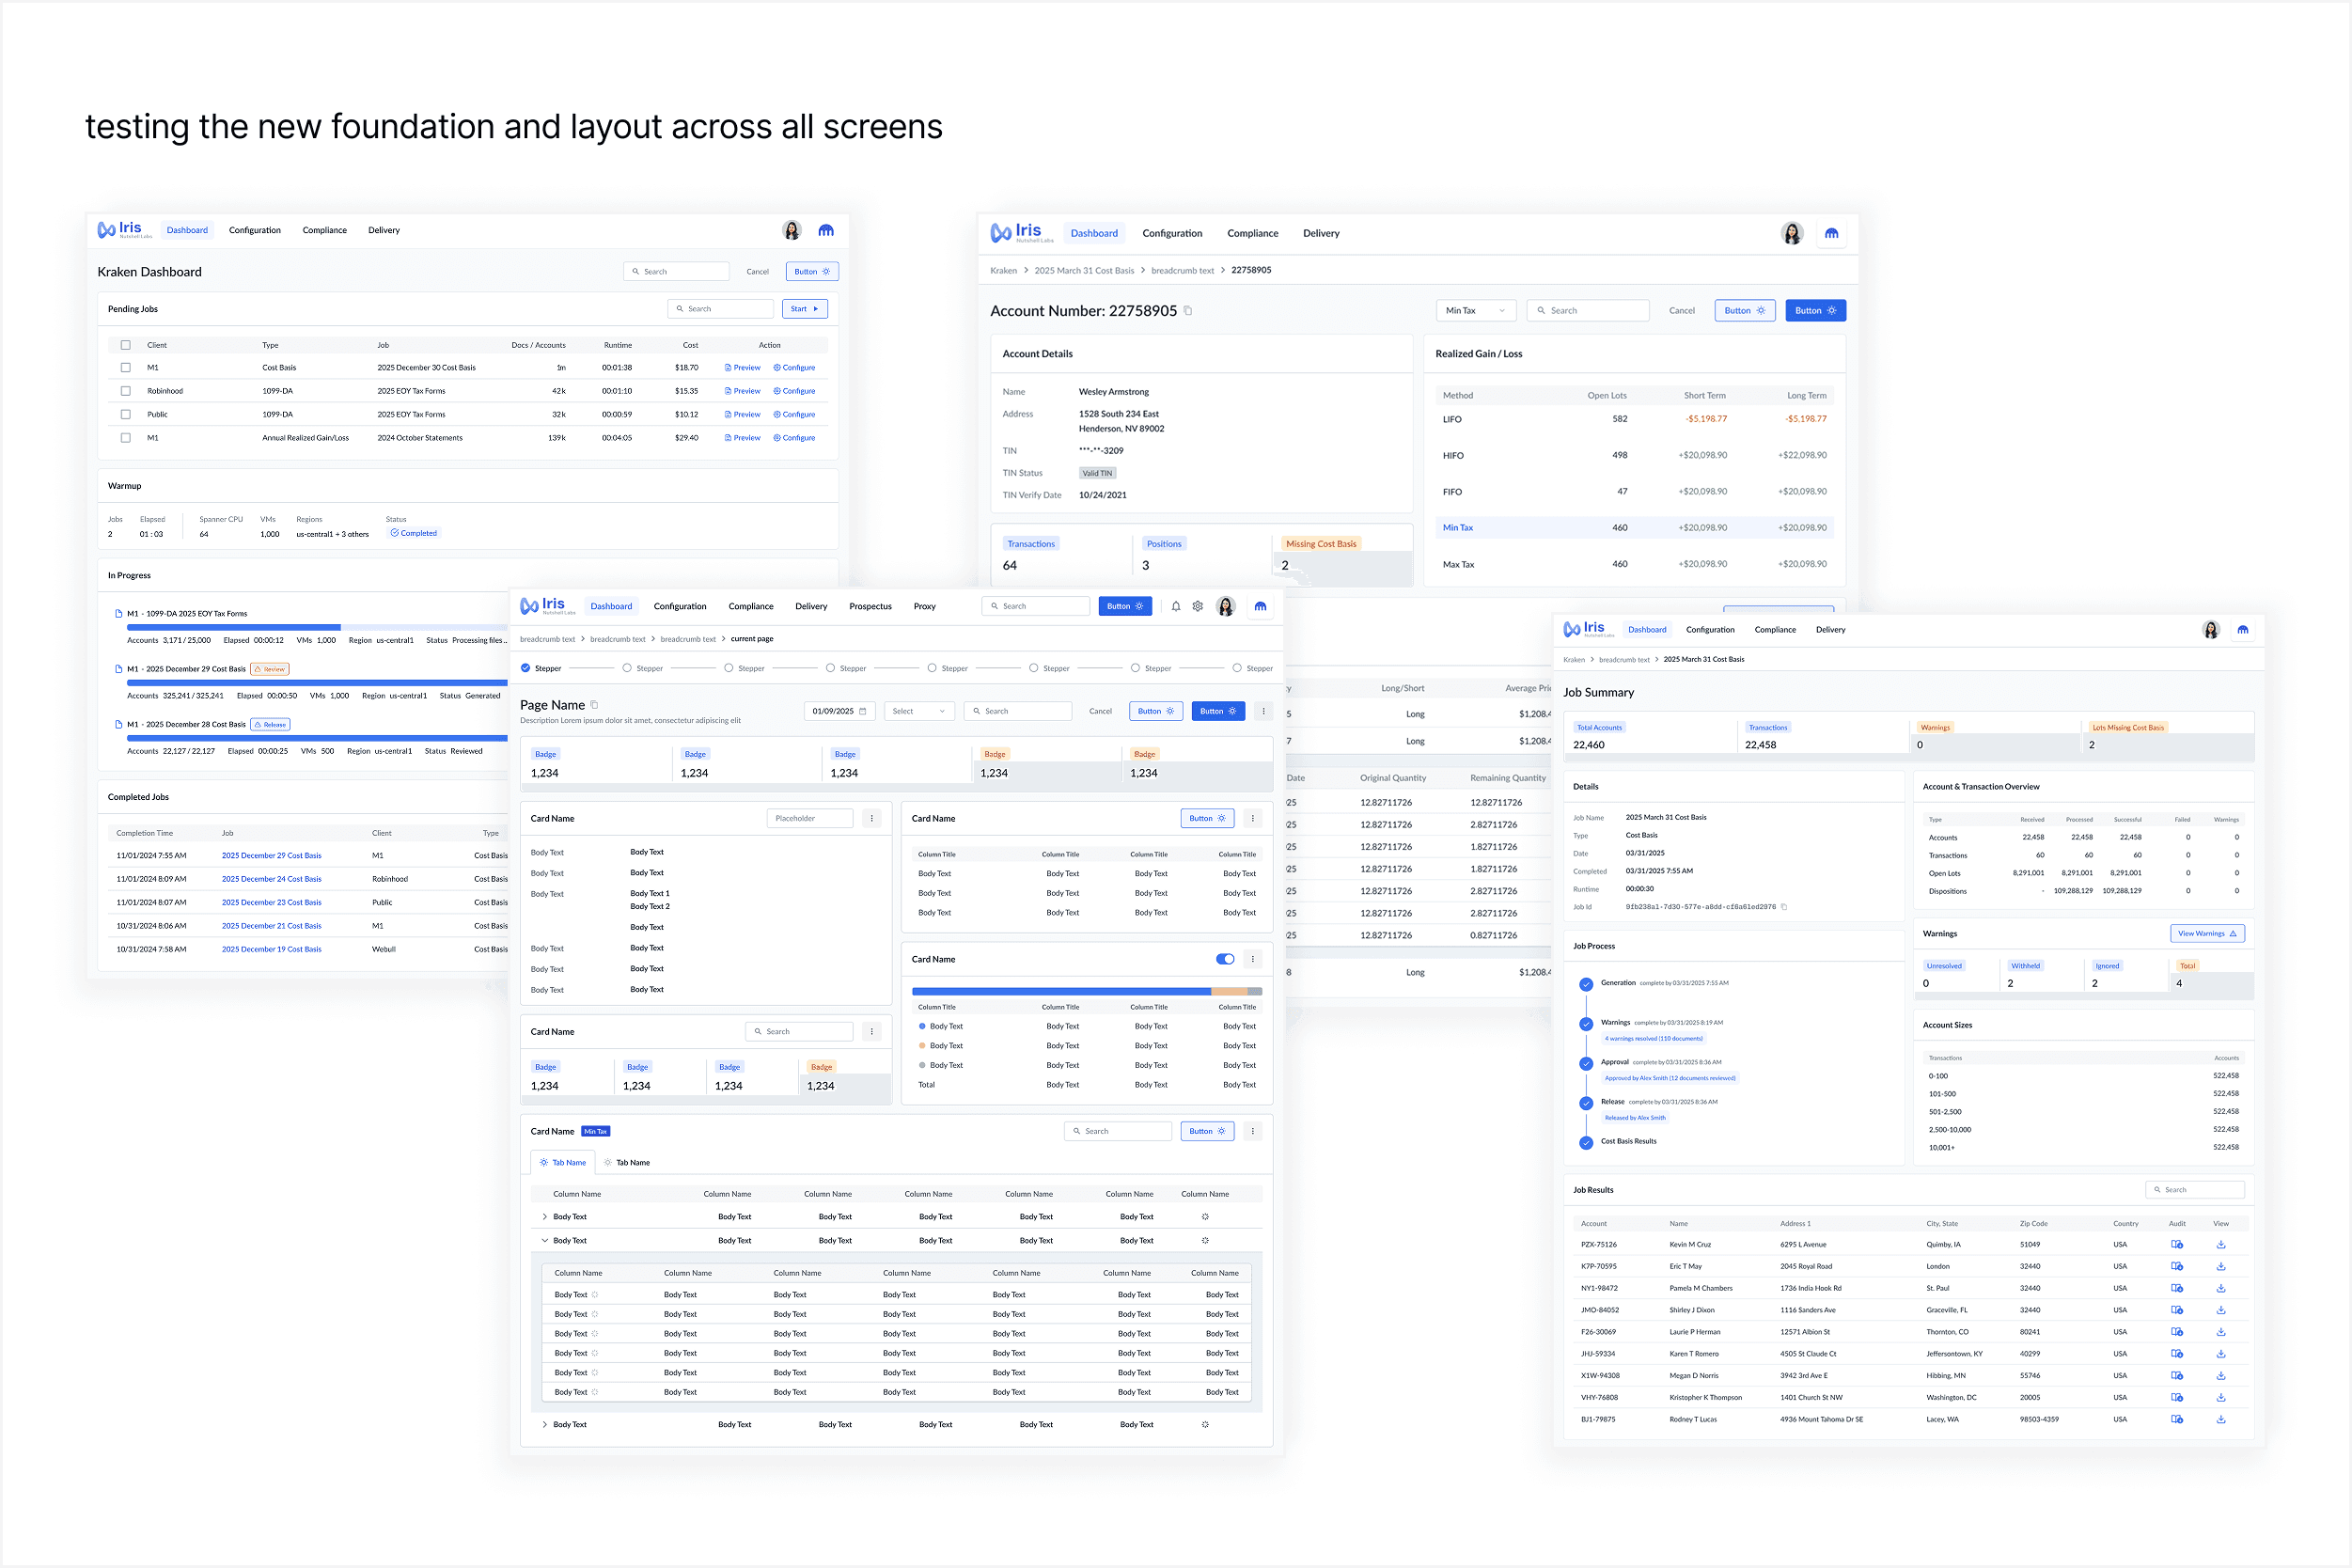
Task: Open audit icon for Eric T May
Action: (x=2177, y=1267)
